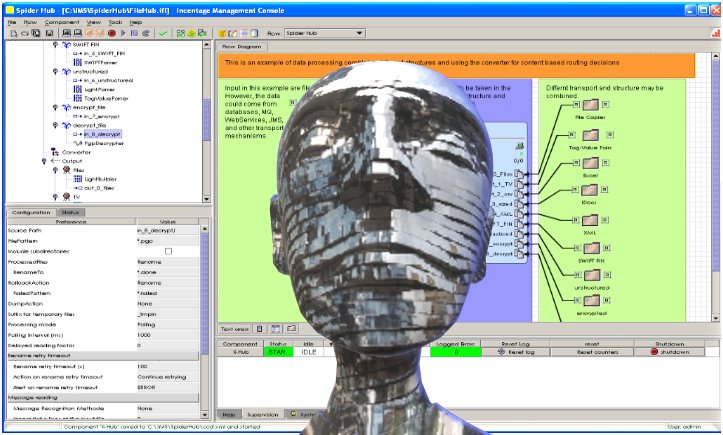This screenshot has height=435, width=723.
Task: Select in_5_SWIFT_FIN tree item
Action: [104, 54]
